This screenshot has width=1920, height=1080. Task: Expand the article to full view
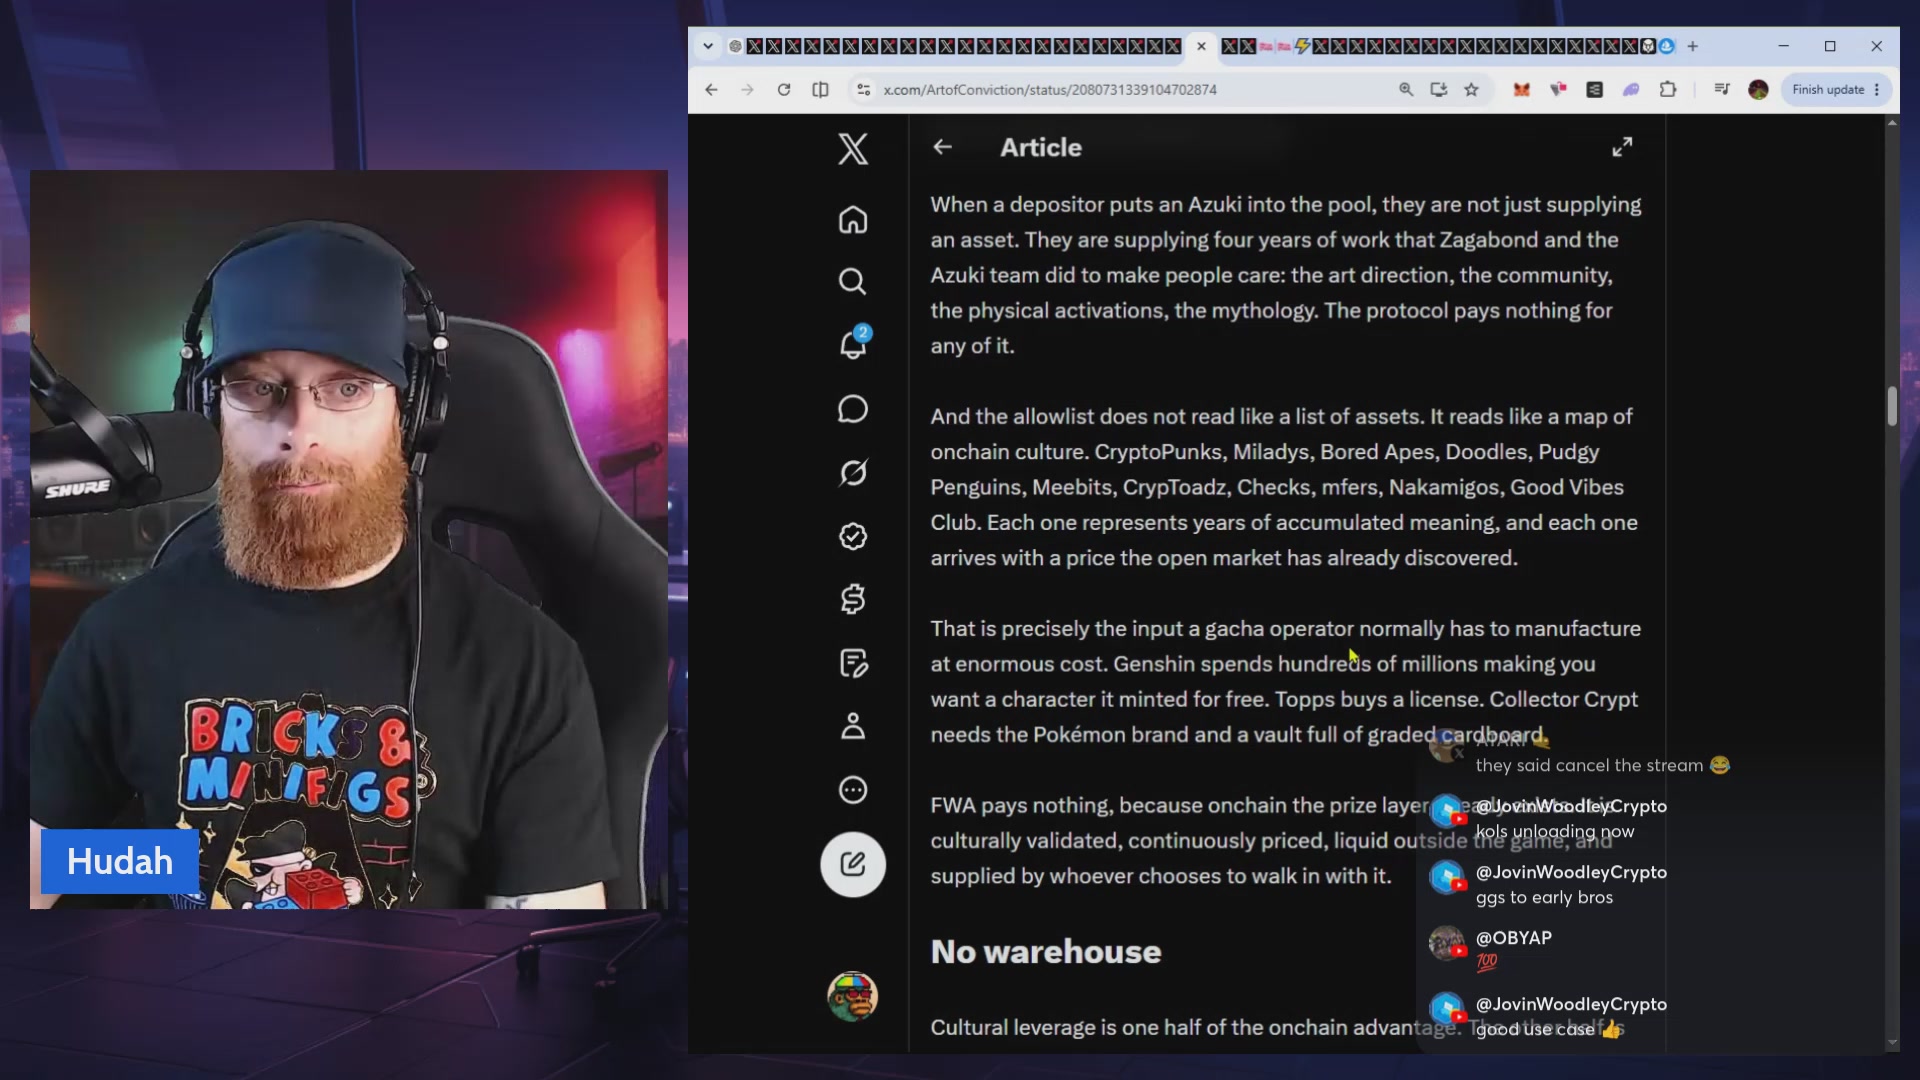(1622, 147)
